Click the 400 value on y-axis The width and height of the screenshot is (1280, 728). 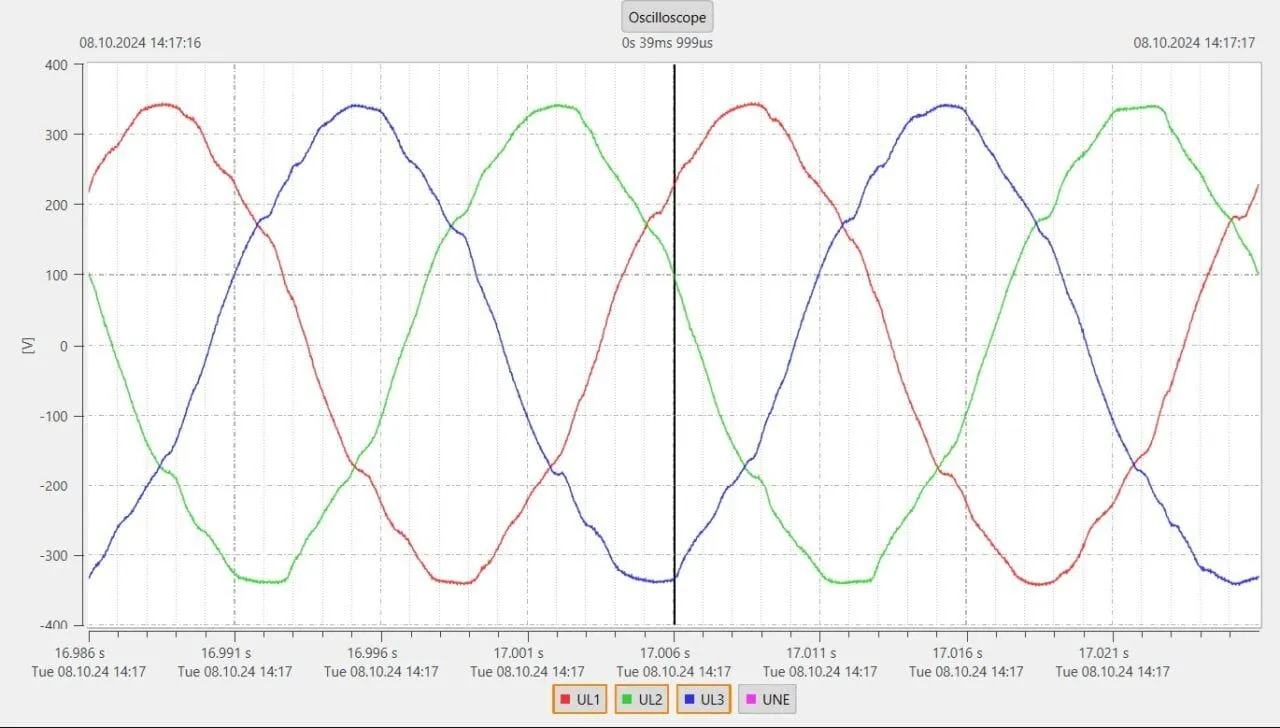tap(56, 65)
